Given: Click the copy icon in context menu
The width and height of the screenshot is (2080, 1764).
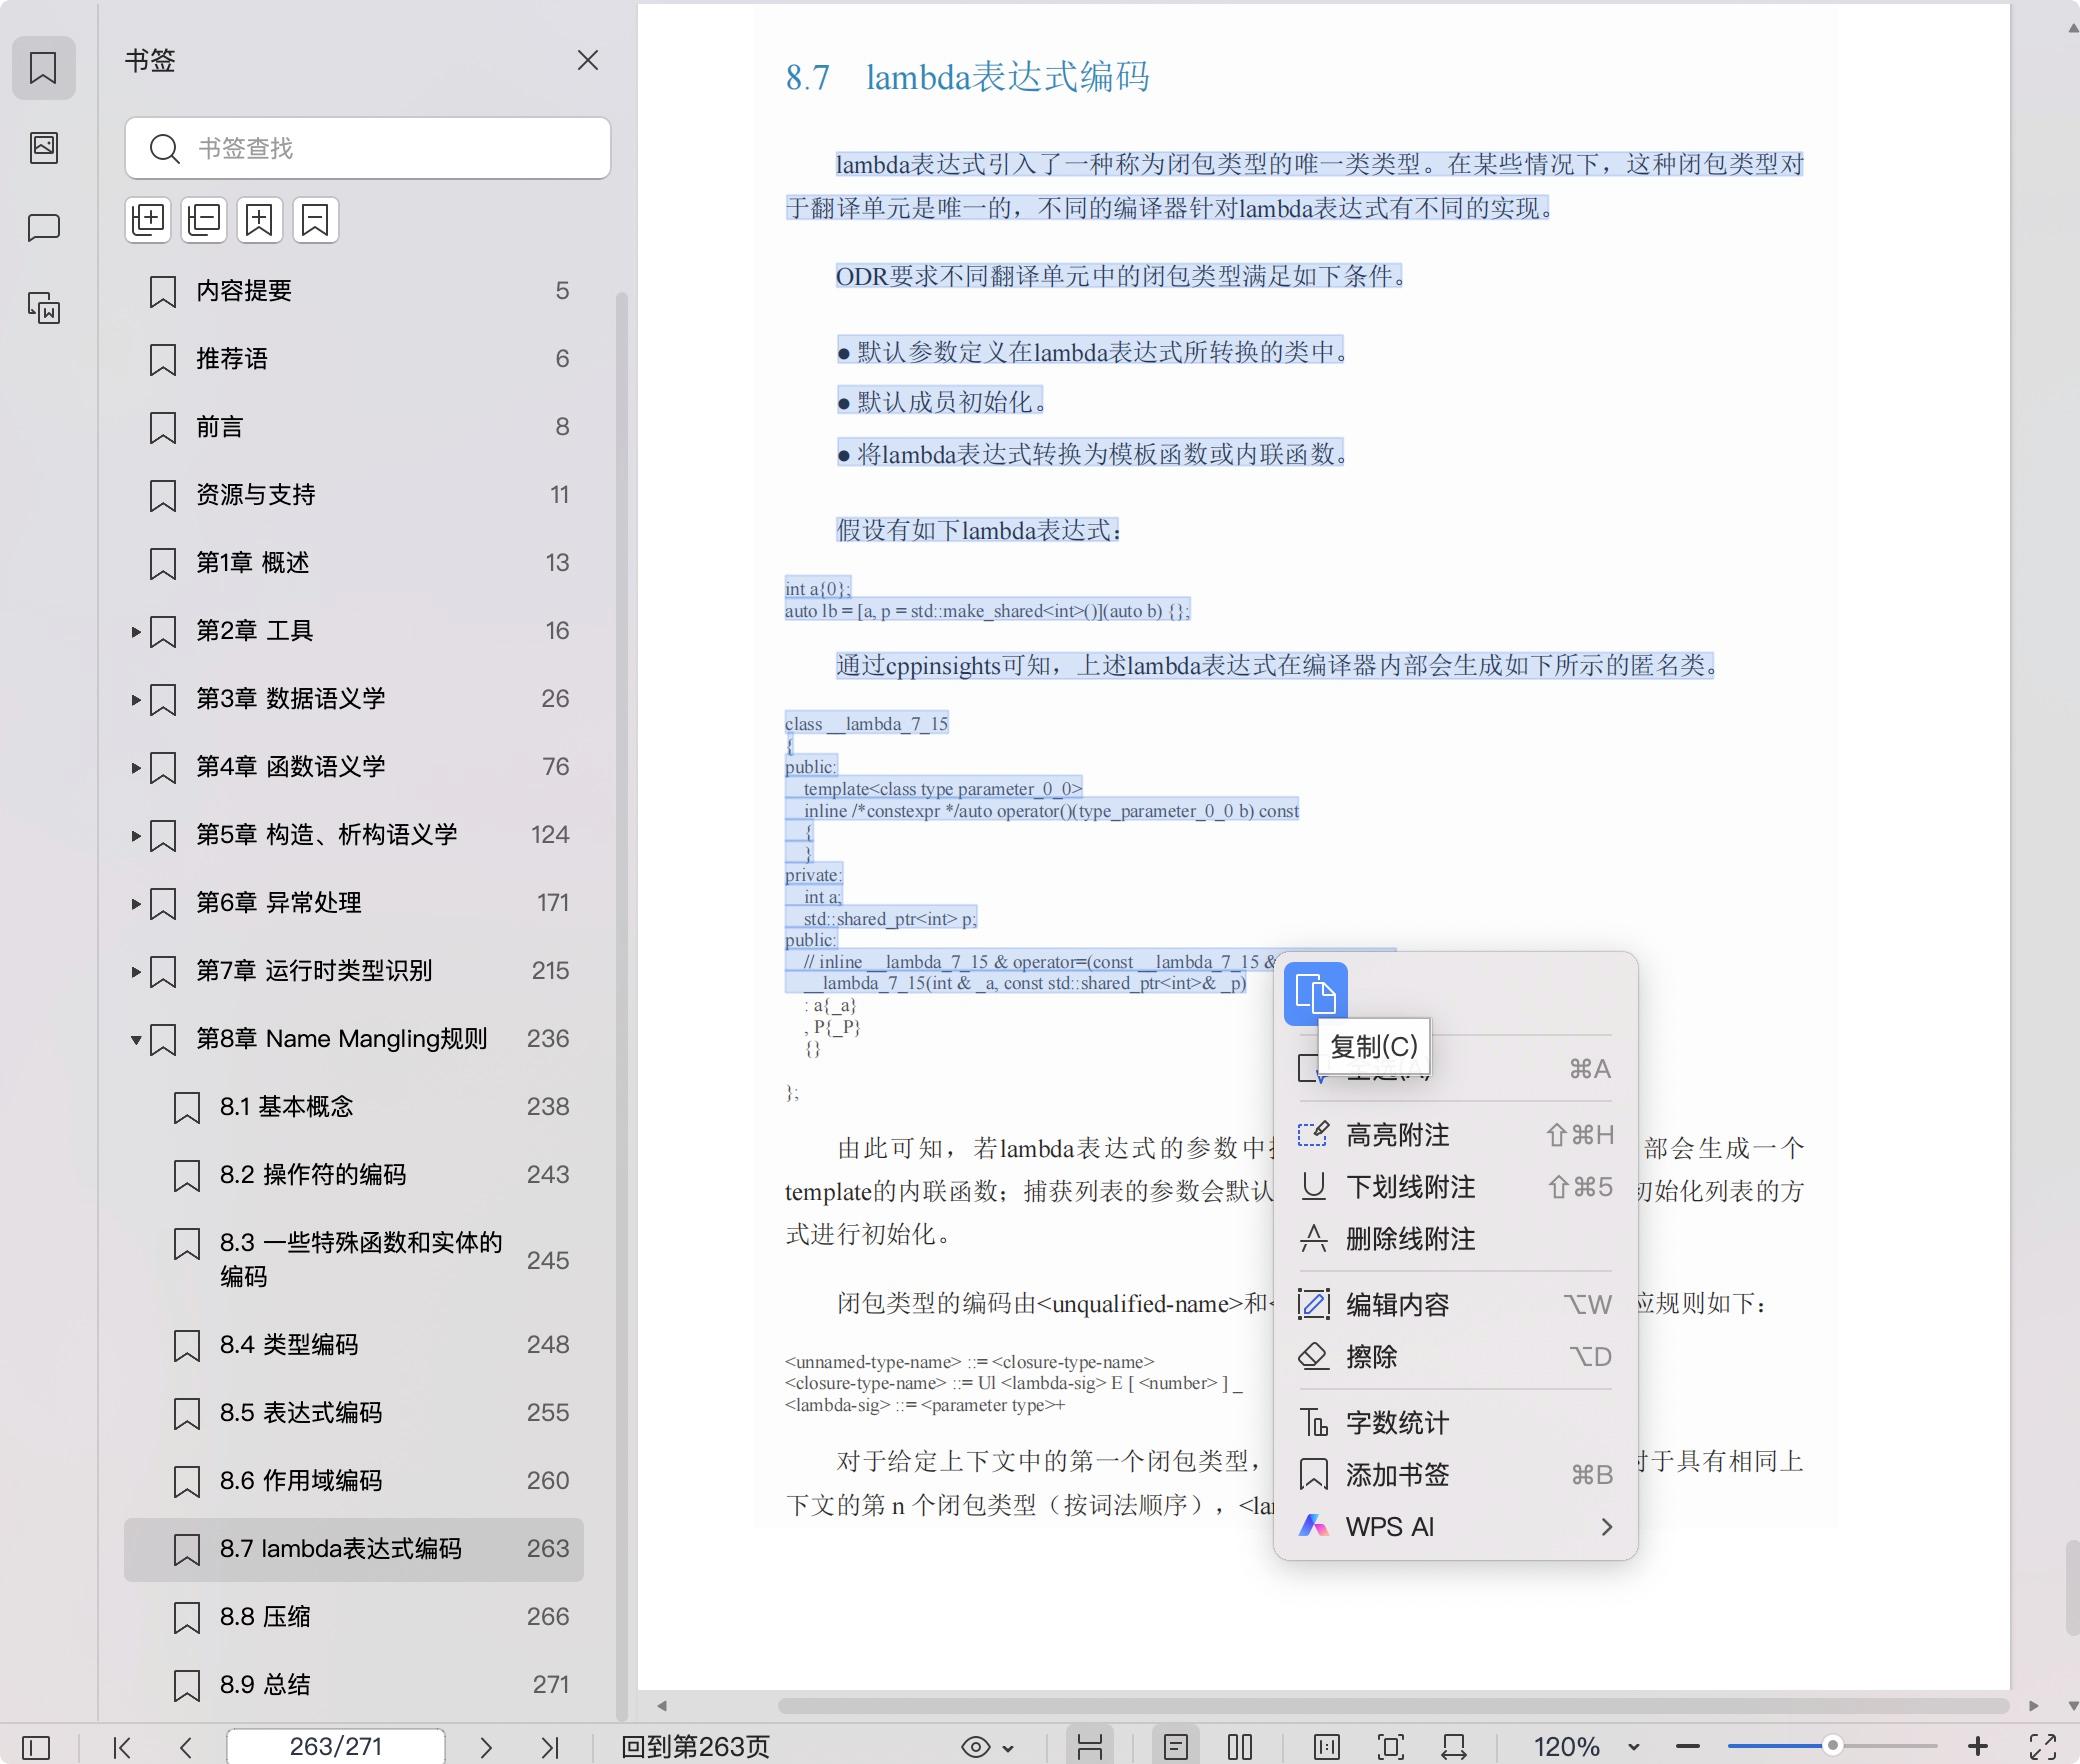Looking at the screenshot, I should point(1315,994).
